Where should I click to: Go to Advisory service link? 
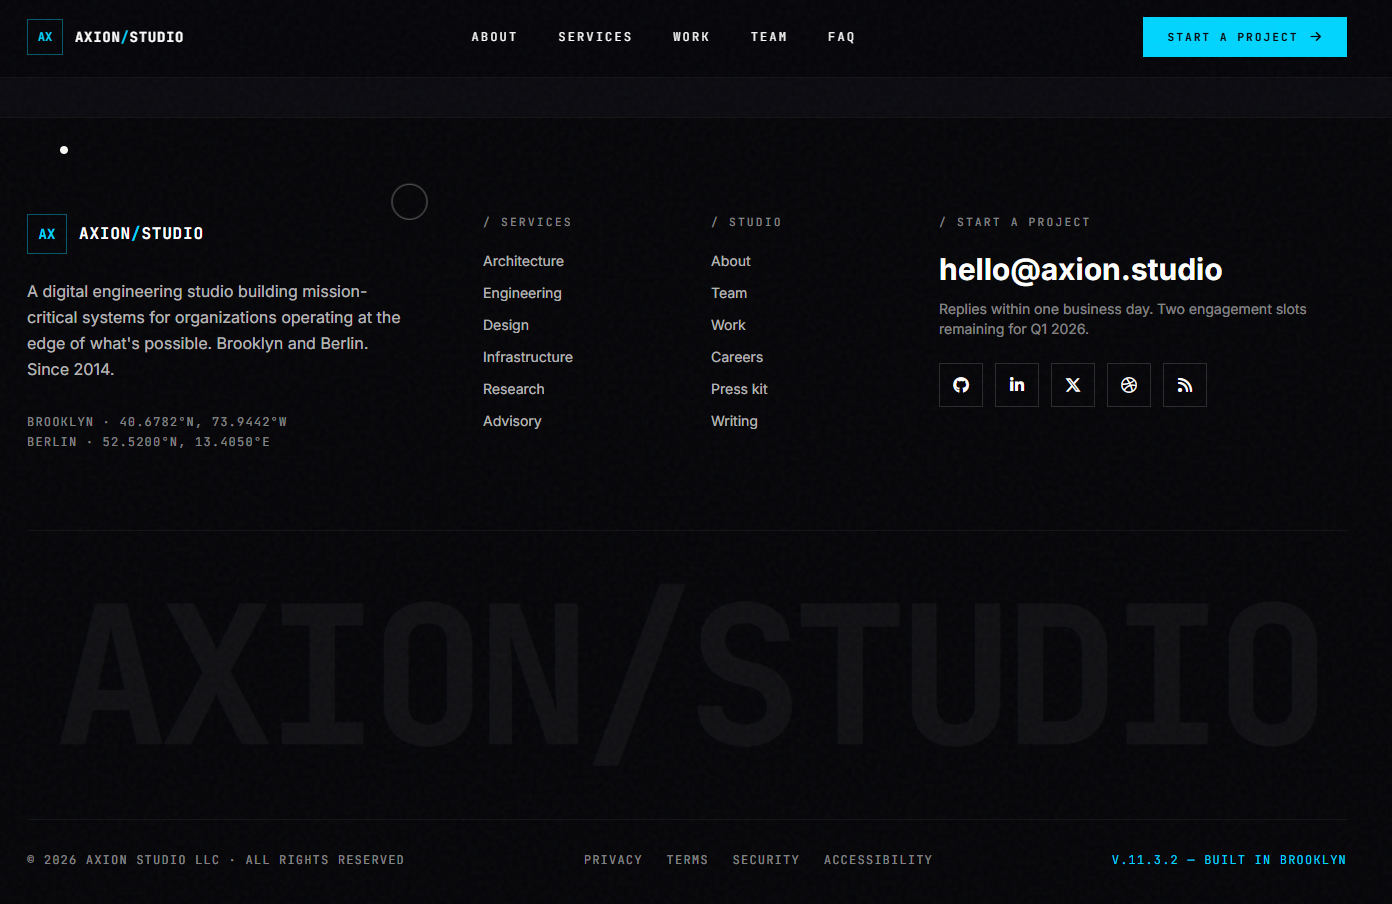tap(512, 421)
